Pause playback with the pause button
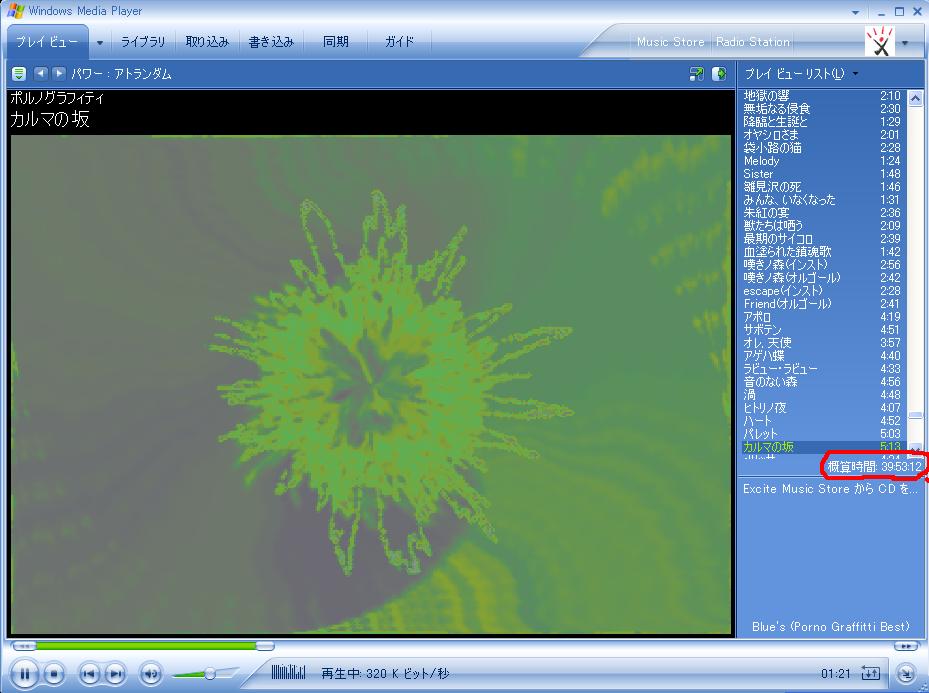Screen dimensions: 929x693 25,673
